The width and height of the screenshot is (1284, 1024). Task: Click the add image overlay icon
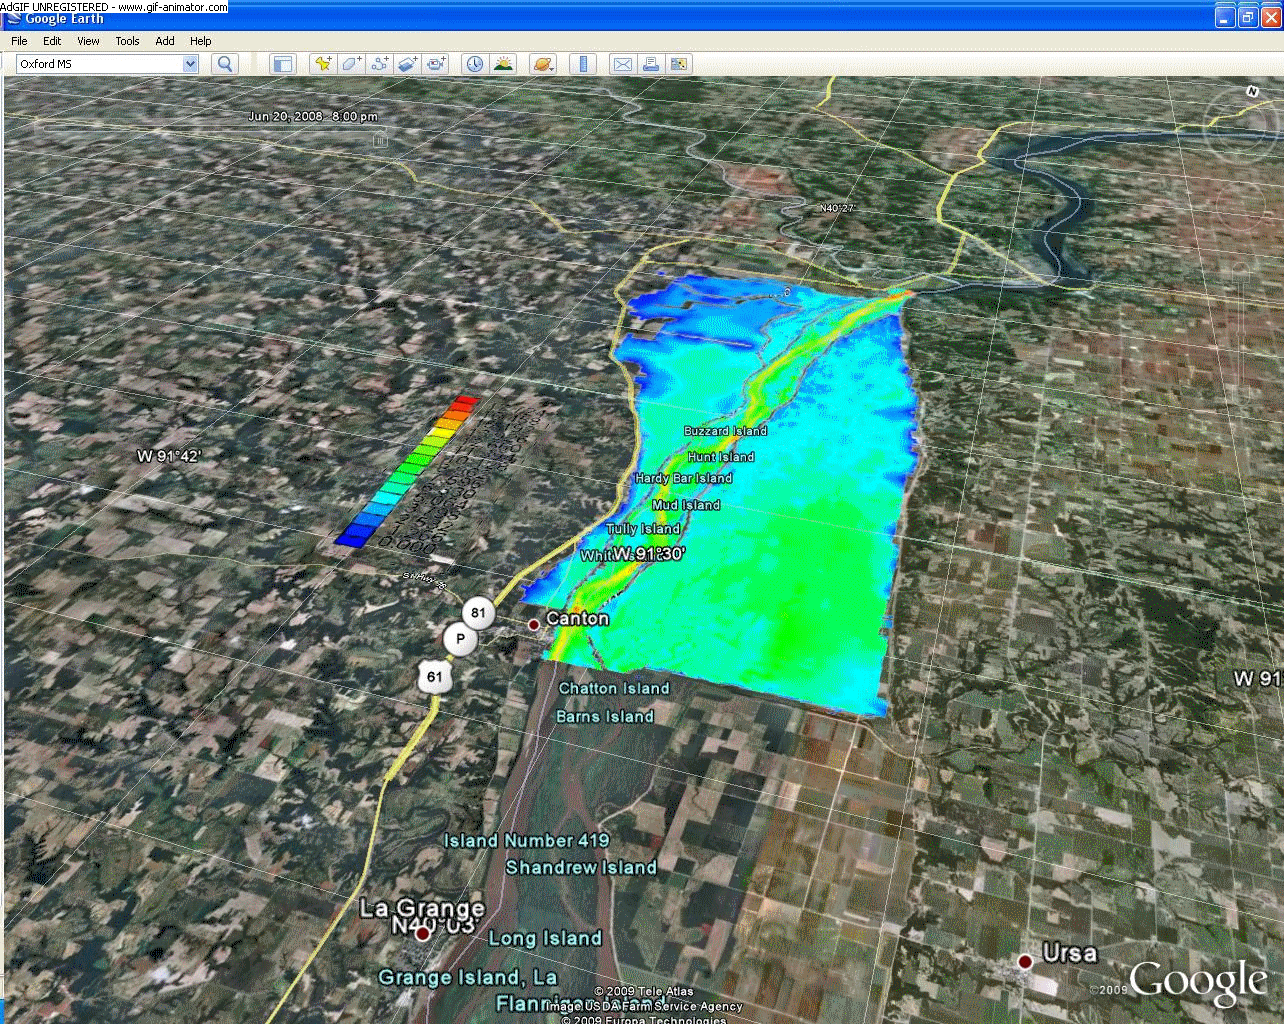point(407,64)
